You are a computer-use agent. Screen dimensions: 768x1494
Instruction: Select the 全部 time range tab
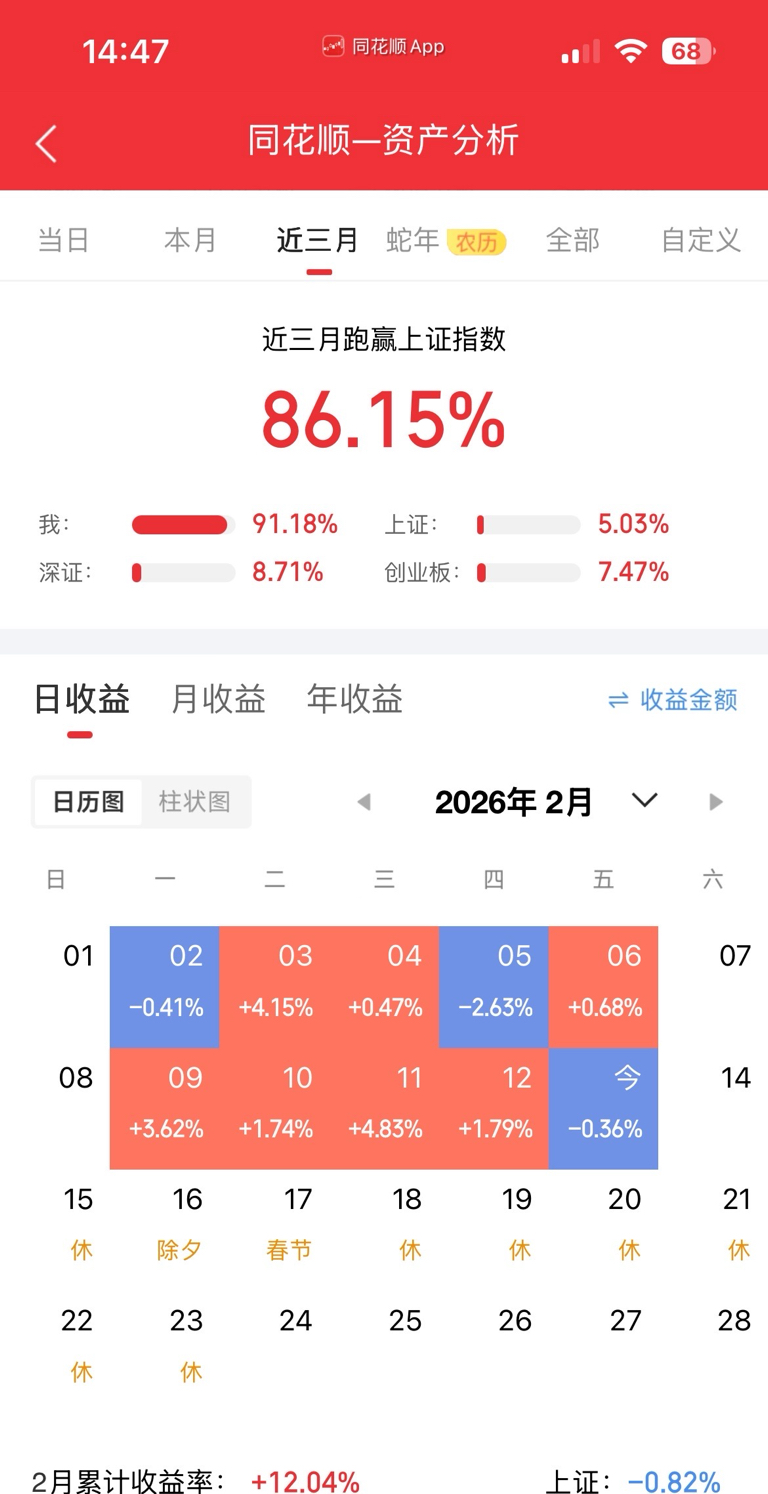[573, 240]
